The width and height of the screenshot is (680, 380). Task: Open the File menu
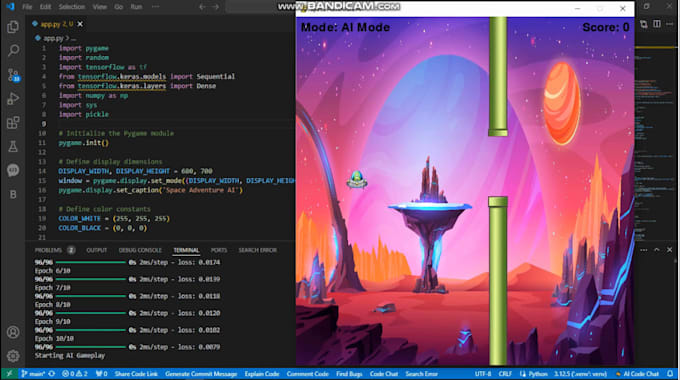pyautogui.click(x=27, y=7)
